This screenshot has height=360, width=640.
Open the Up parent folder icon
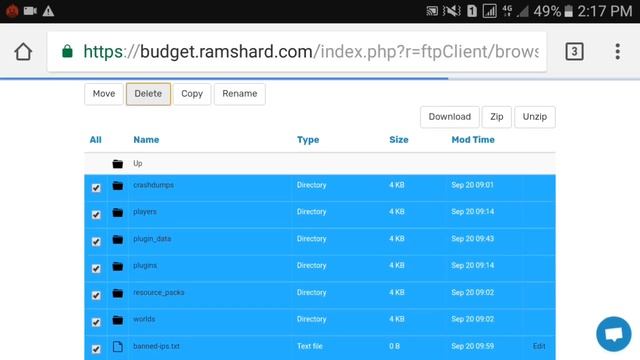point(118,164)
